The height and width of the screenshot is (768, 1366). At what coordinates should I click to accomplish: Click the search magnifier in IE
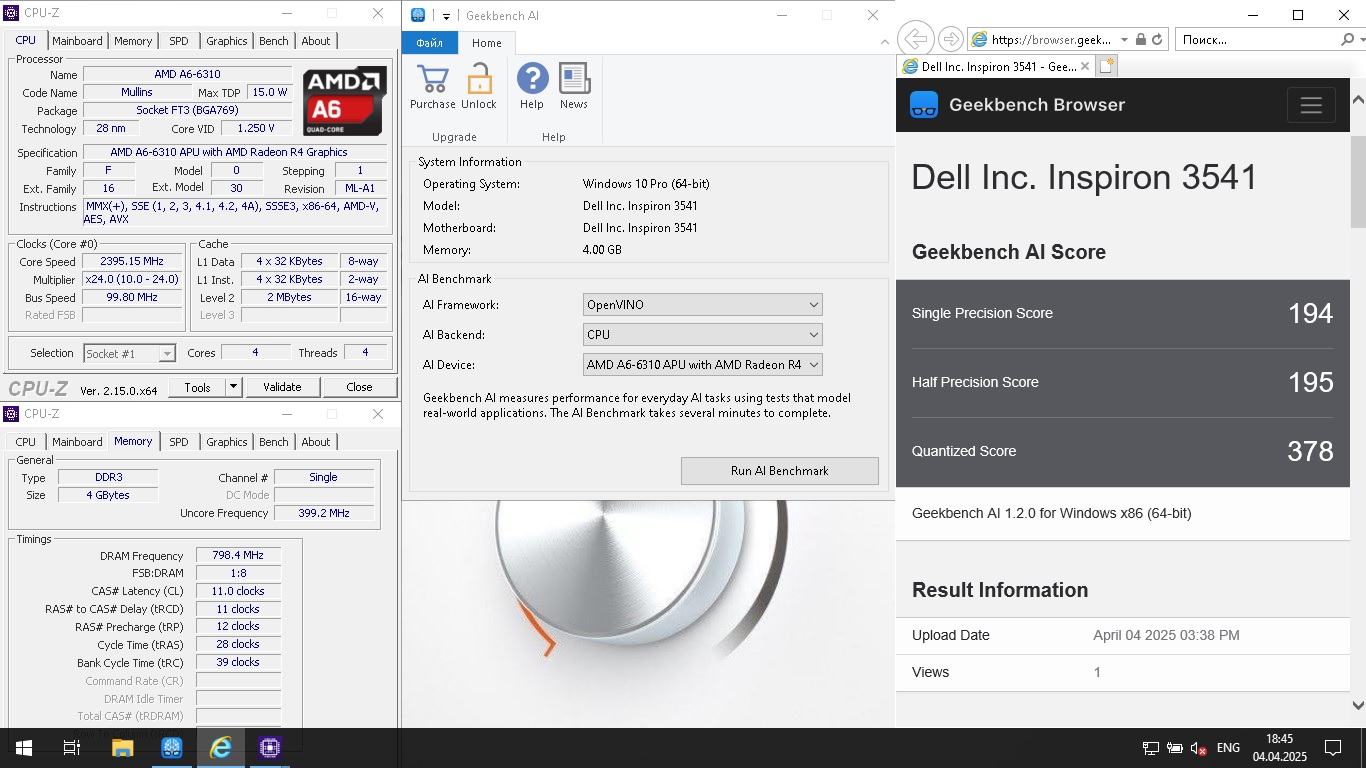pos(1346,40)
